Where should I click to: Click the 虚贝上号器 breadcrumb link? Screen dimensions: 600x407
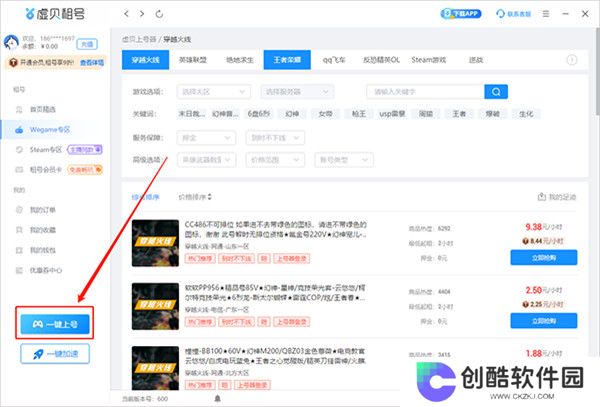click(x=139, y=39)
